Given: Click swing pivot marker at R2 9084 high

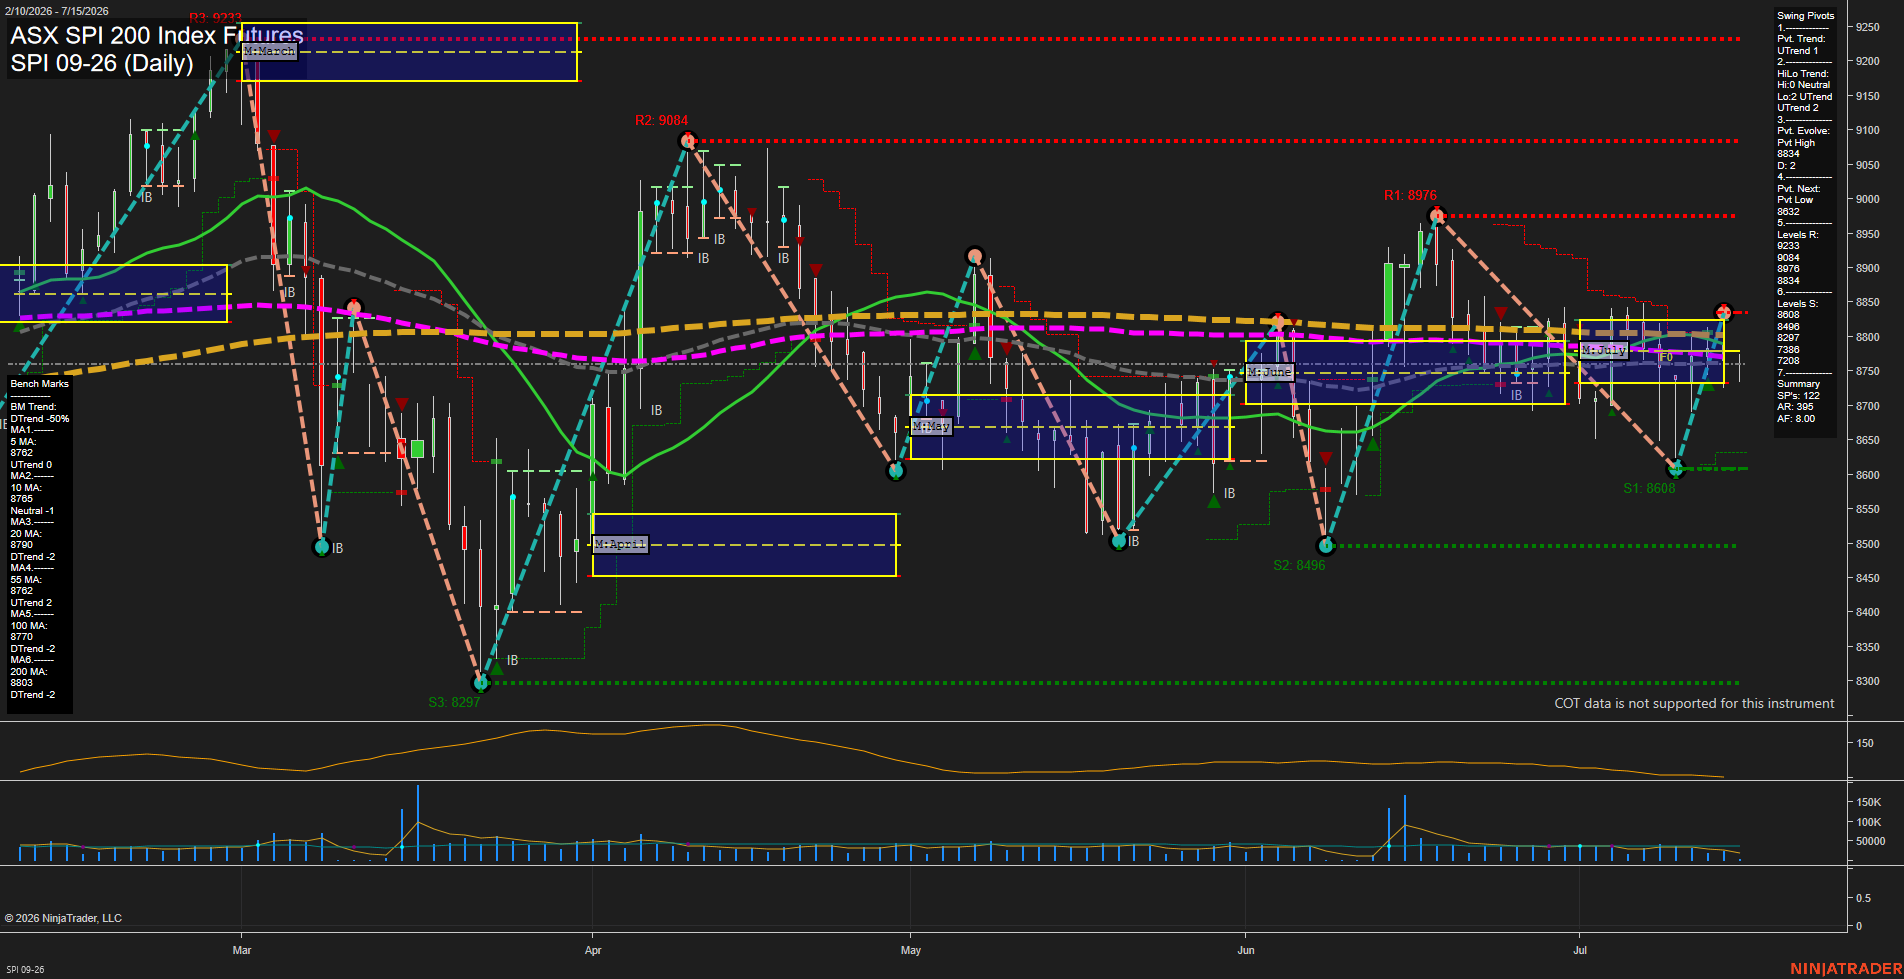Looking at the screenshot, I should click(687, 141).
